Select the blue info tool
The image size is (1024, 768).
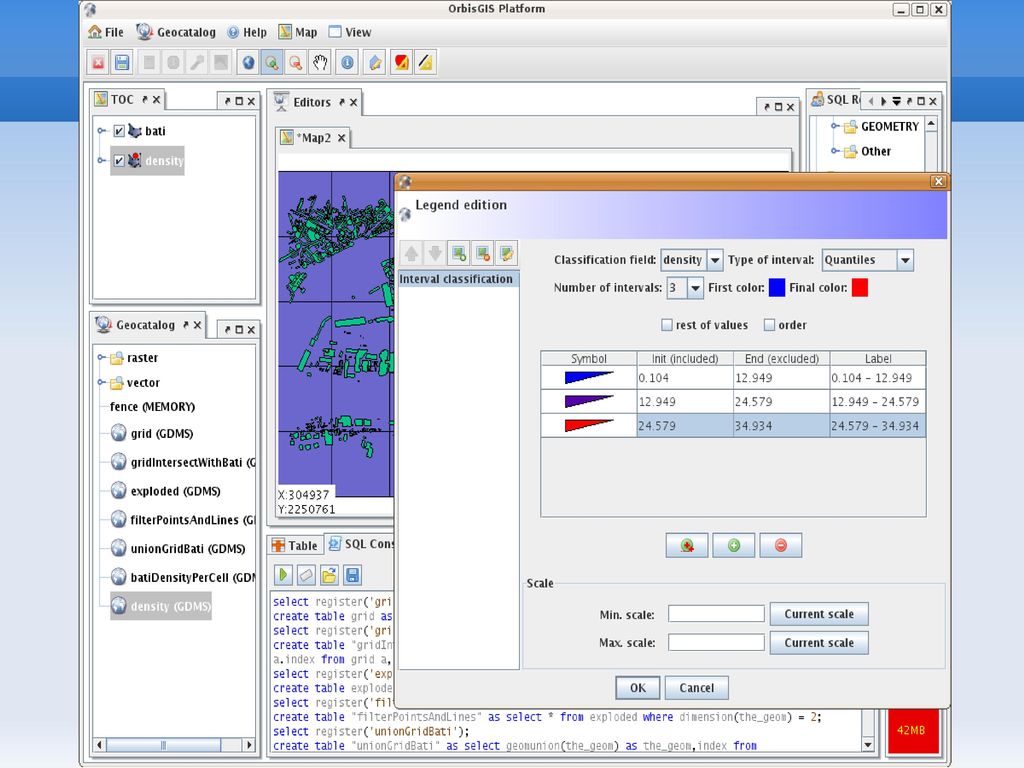(347, 63)
